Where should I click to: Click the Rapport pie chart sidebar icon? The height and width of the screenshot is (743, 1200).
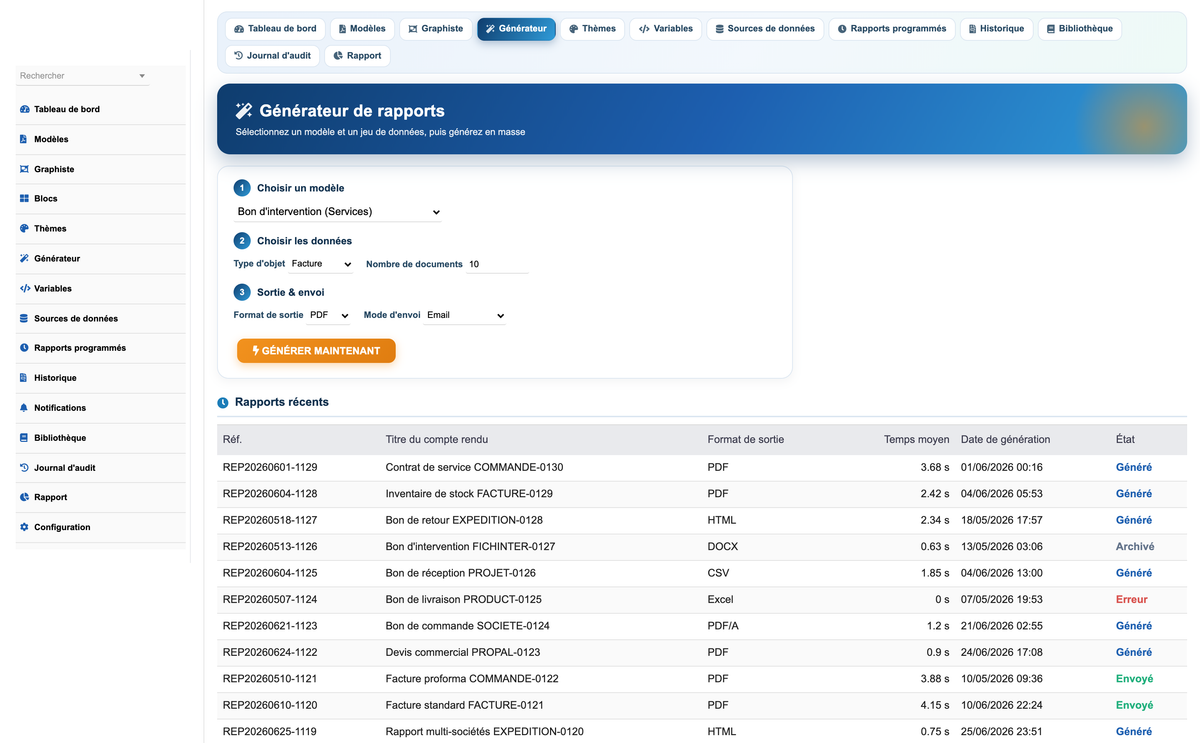click(25, 497)
